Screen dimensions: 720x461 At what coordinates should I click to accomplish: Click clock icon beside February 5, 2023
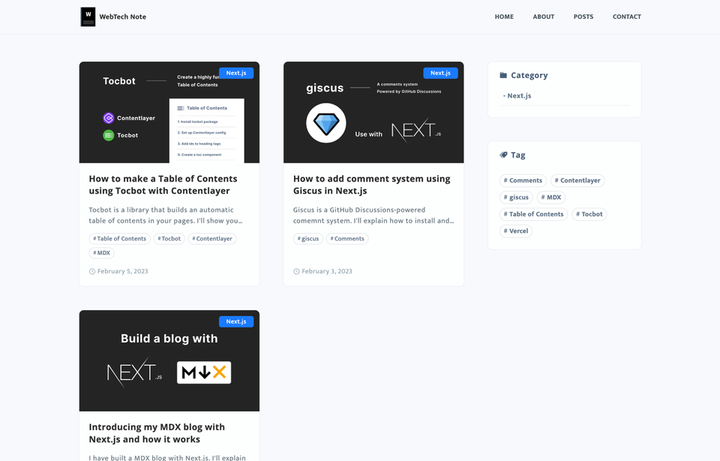click(92, 271)
